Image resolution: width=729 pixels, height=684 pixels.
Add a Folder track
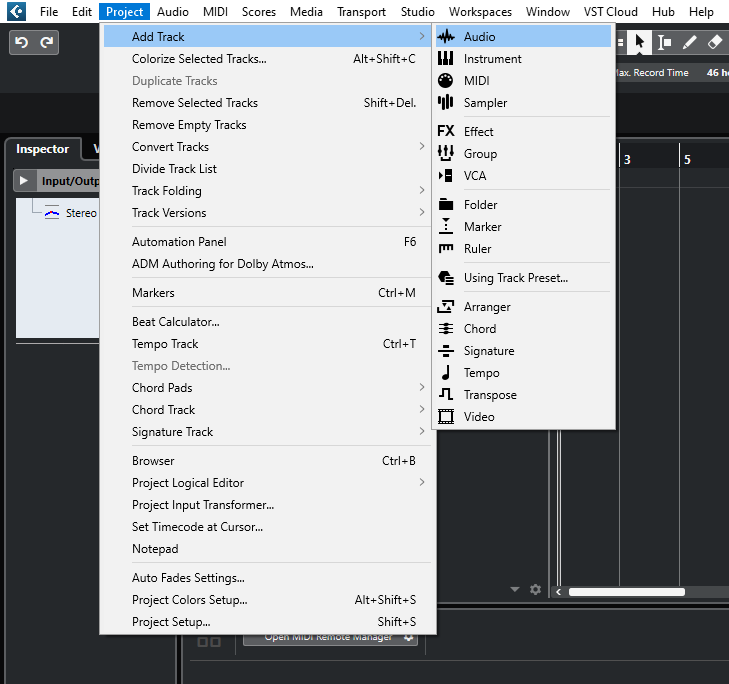point(524,205)
